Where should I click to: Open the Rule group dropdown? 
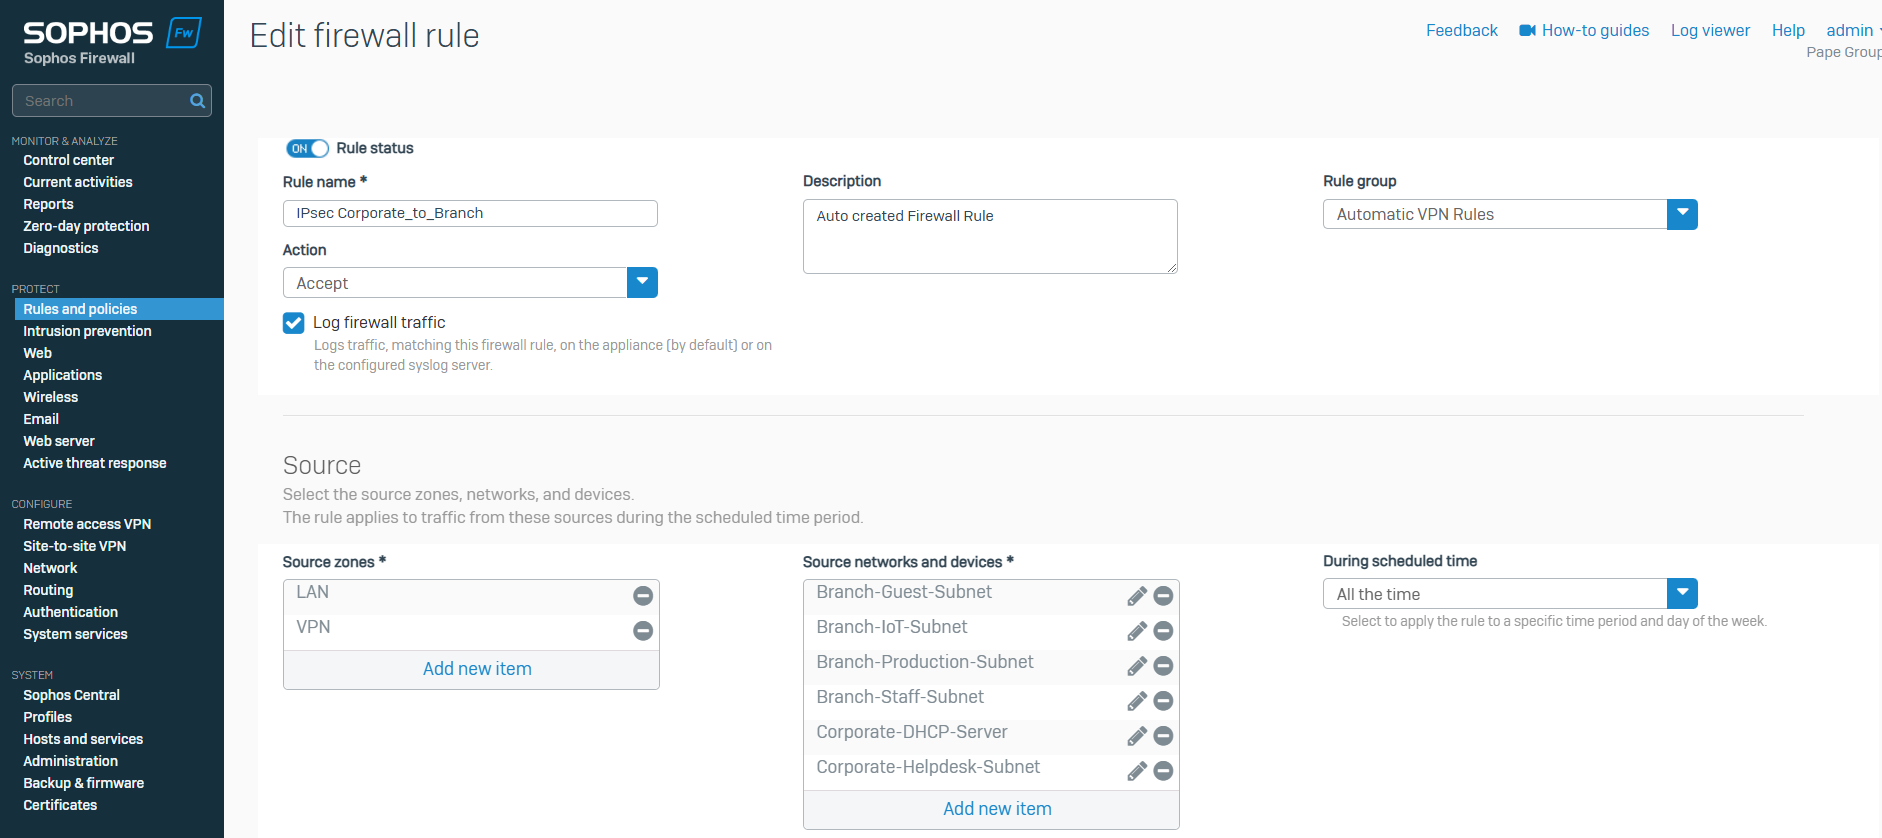click(x=1510, y=214)
